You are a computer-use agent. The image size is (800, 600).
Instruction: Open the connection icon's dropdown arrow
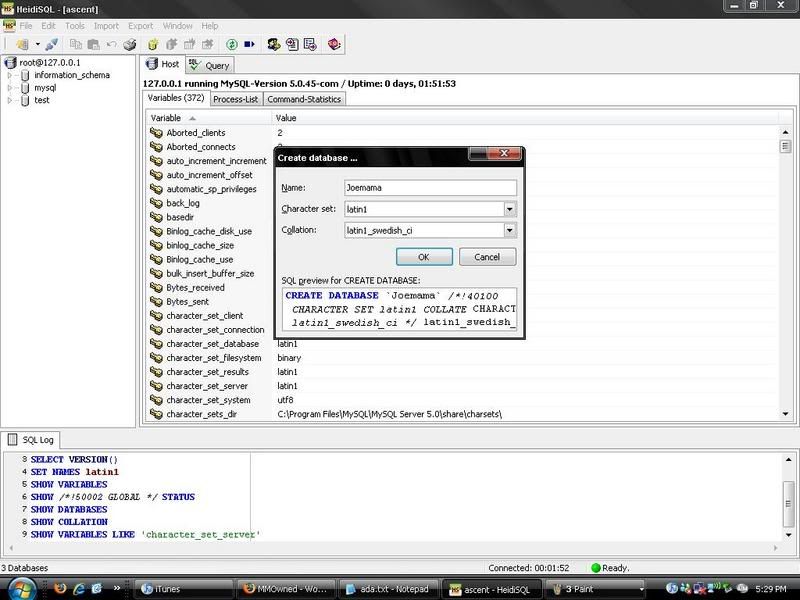pyautogui.click(x=37, y=44)
